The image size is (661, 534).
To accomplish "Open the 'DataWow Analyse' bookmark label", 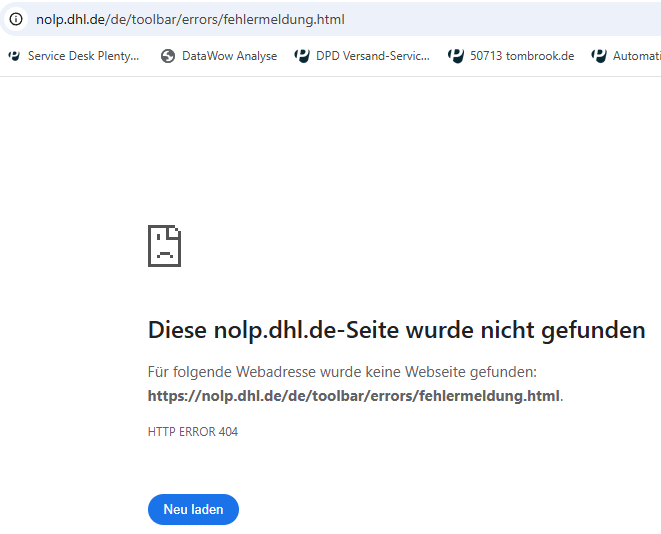I will (x=229, y=56).
